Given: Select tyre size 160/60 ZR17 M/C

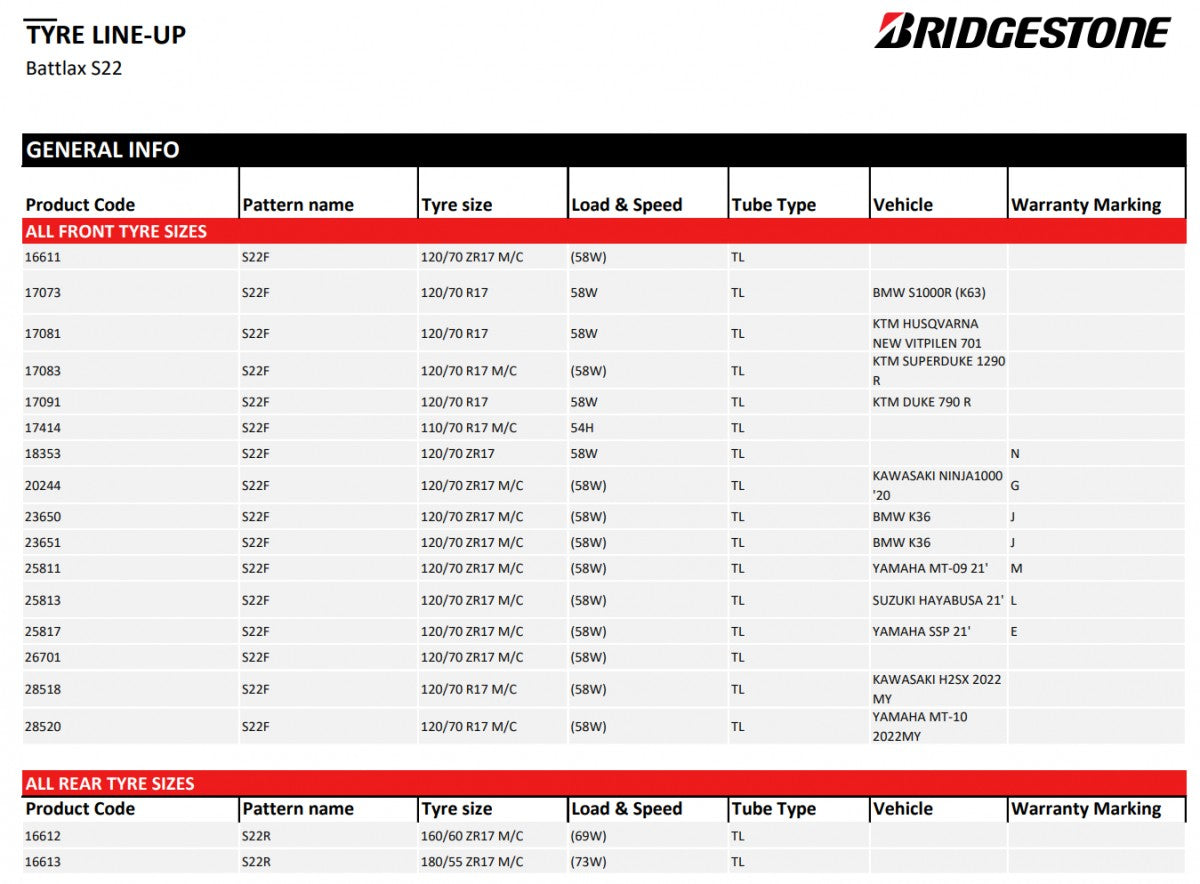Looking at the screenshot, I should point(472,836).
